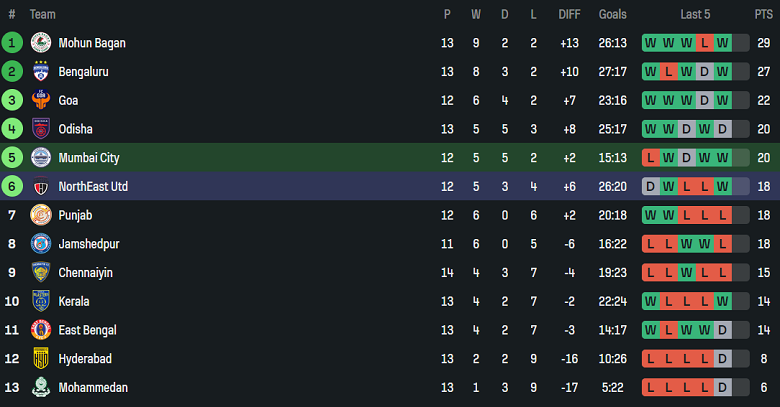This screenshot has width=780, height=407.
Task: Click Mohun Bagan's red L result badge
Action: tap(705, 43)
